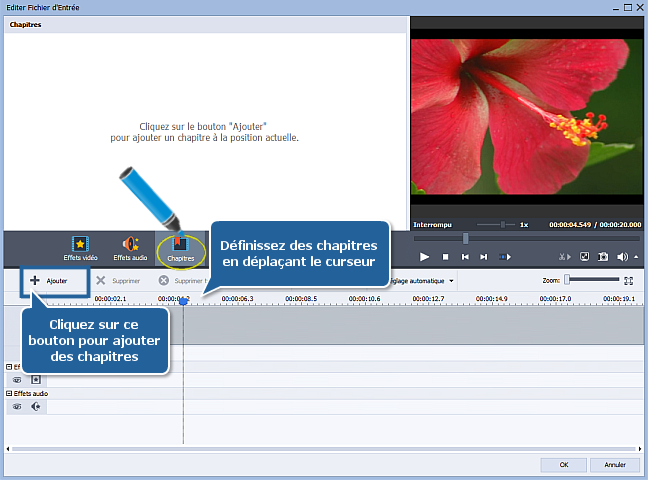Click the play-selection icon
The image size is (650, 480).
pyautogui.click(x=504, y=257)
